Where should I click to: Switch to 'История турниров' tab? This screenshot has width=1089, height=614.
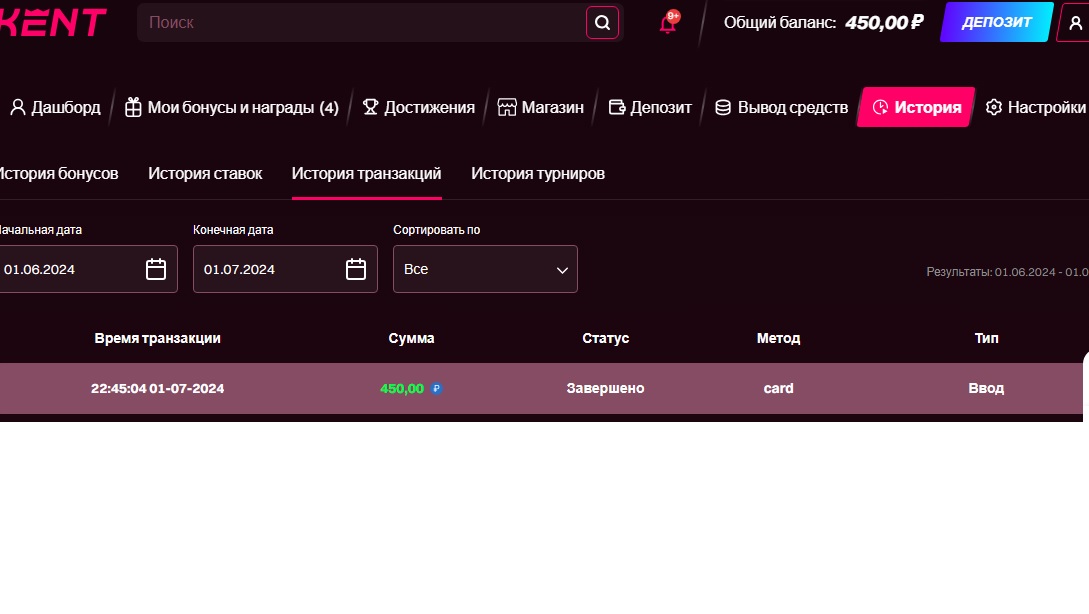click(x=538, y=173)
